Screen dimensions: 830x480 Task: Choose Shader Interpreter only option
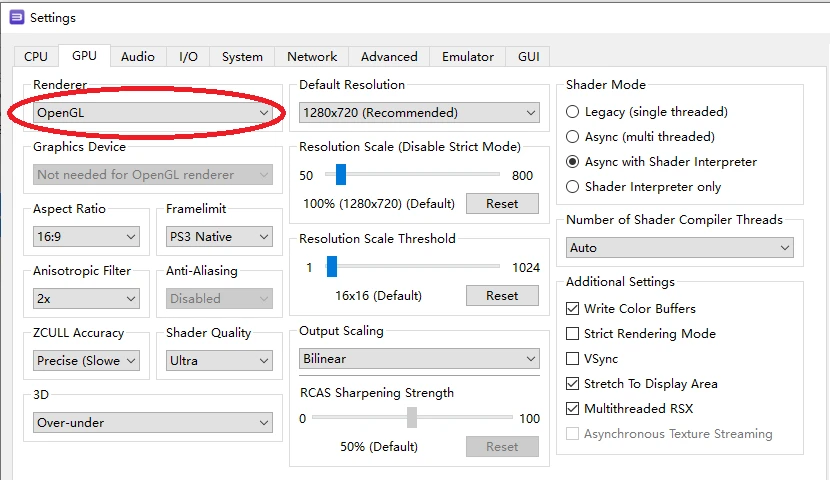(x=573, y=187)
